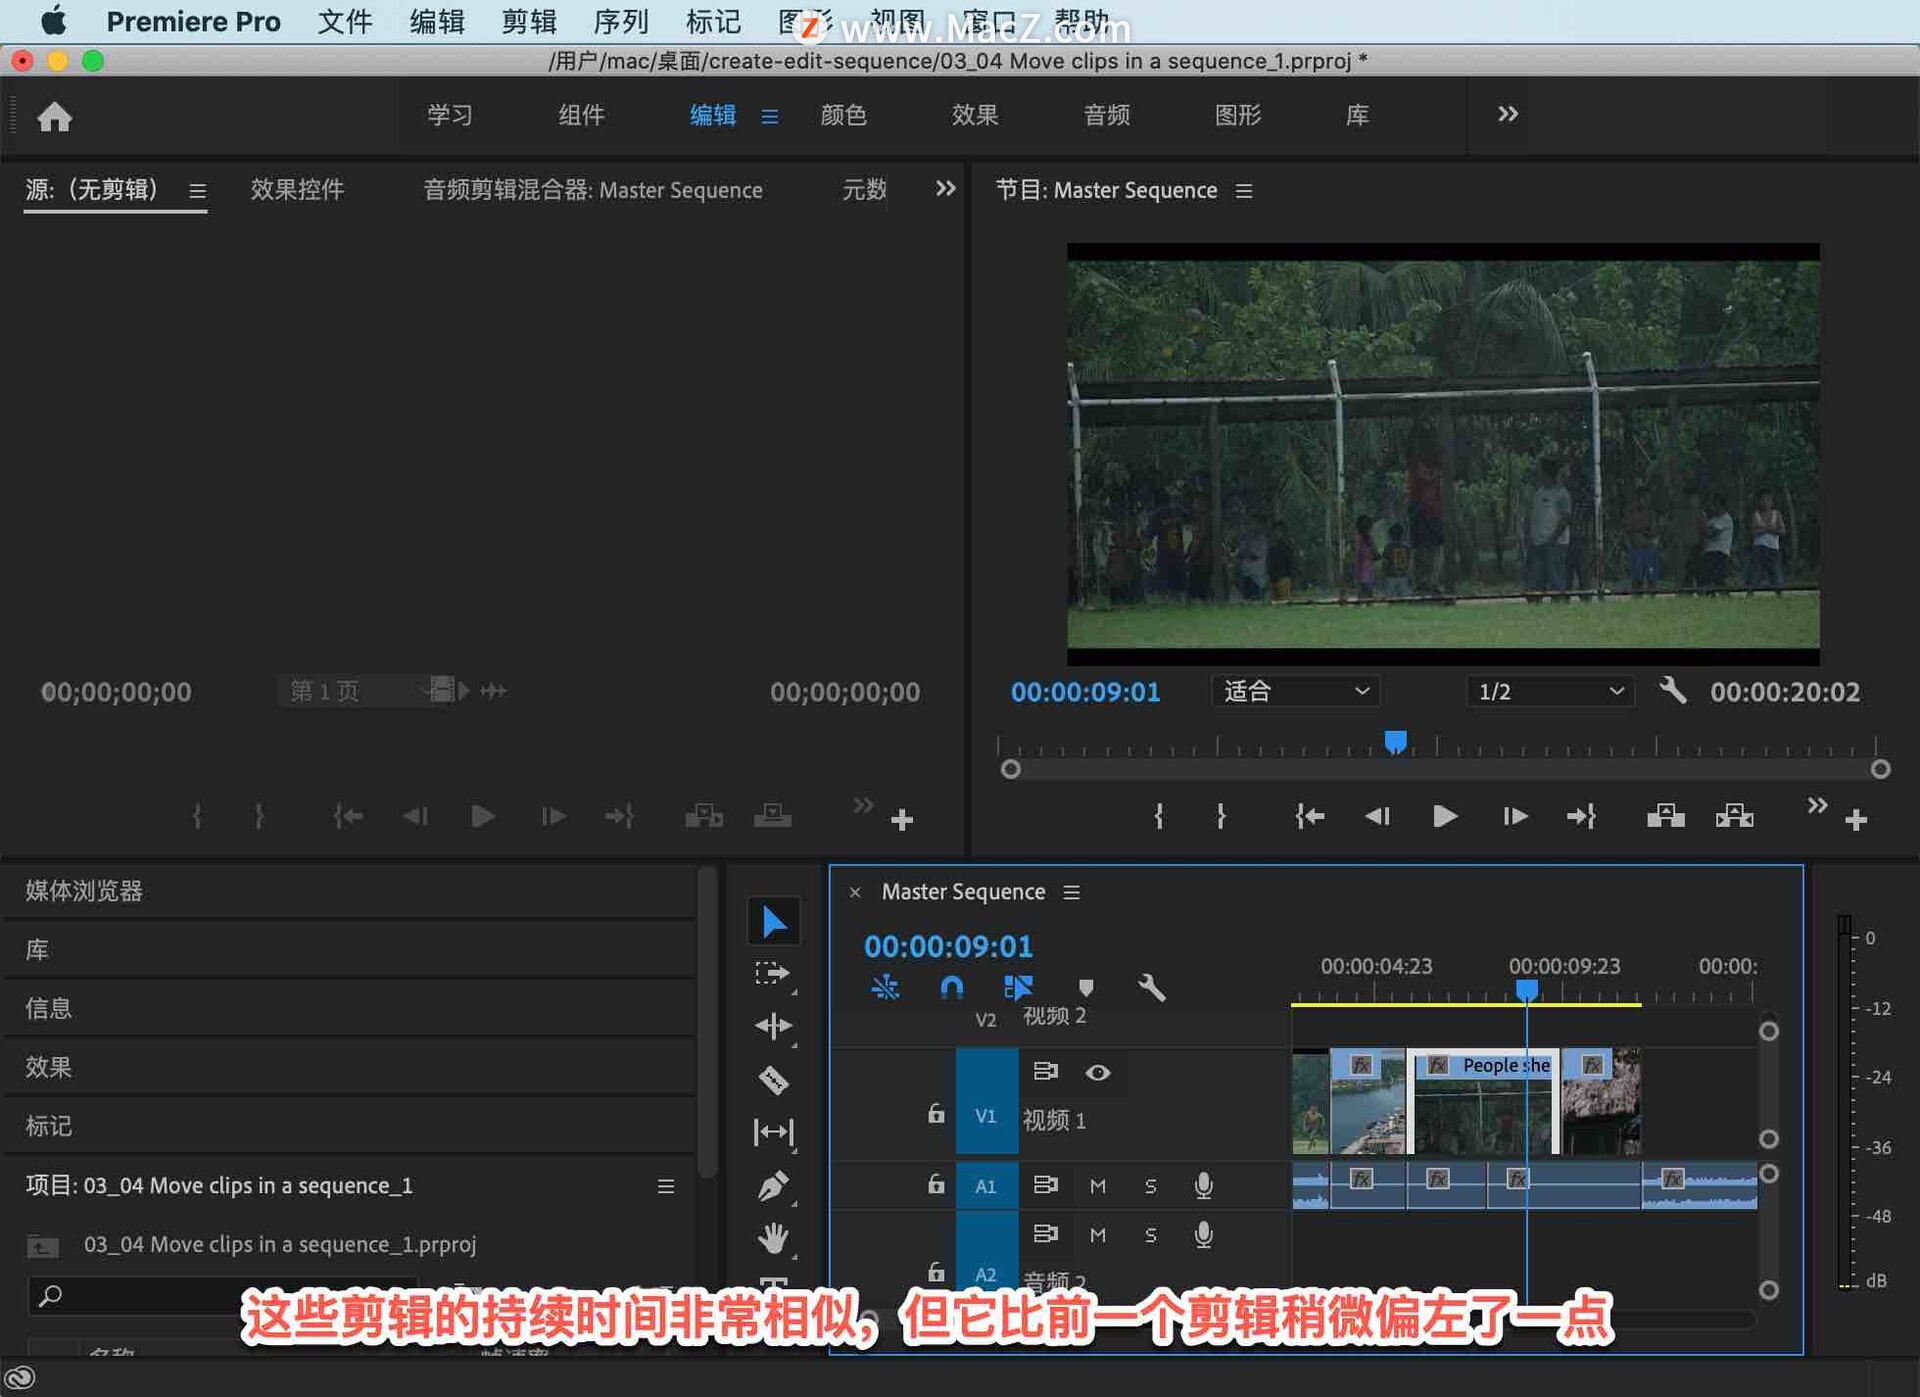
Task: Open timeline display settings wrench
Action: point(1151,988)
